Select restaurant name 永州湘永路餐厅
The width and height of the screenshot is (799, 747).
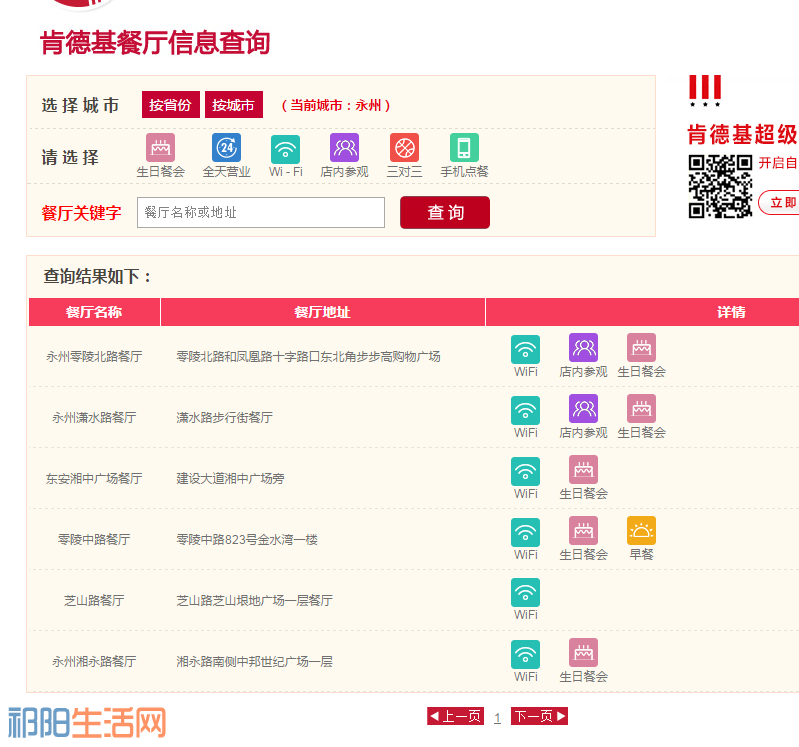94,662
